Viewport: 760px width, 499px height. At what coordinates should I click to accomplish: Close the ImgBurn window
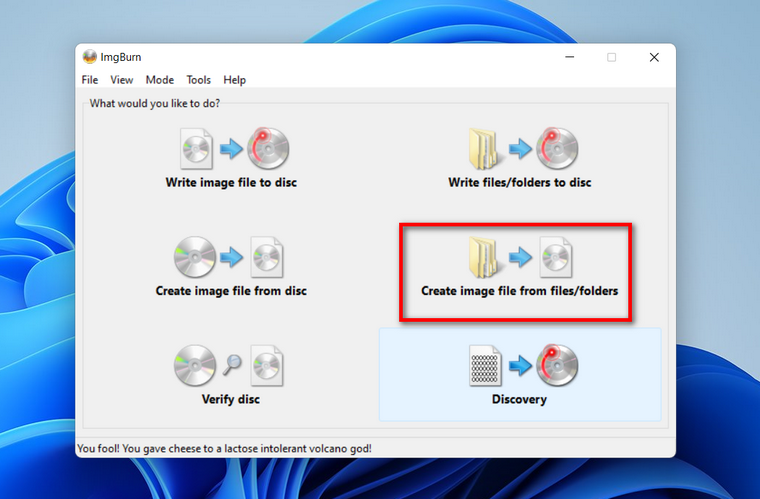coord(654,57)
